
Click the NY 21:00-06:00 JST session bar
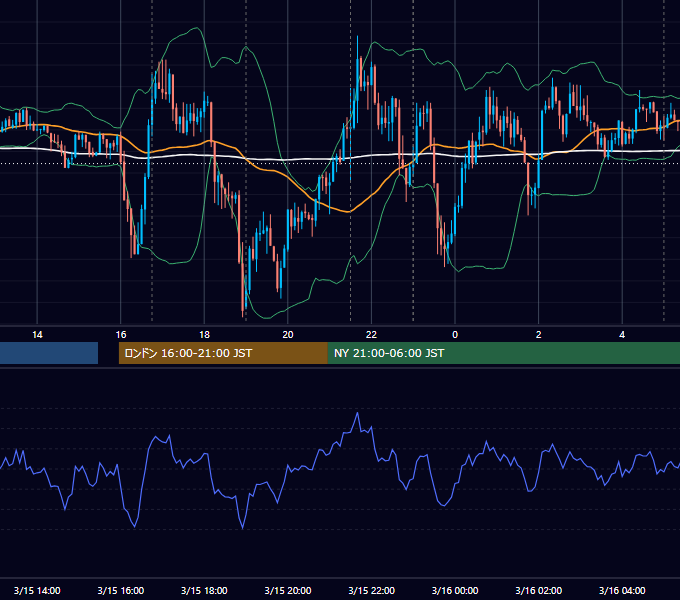coord(503,353)
